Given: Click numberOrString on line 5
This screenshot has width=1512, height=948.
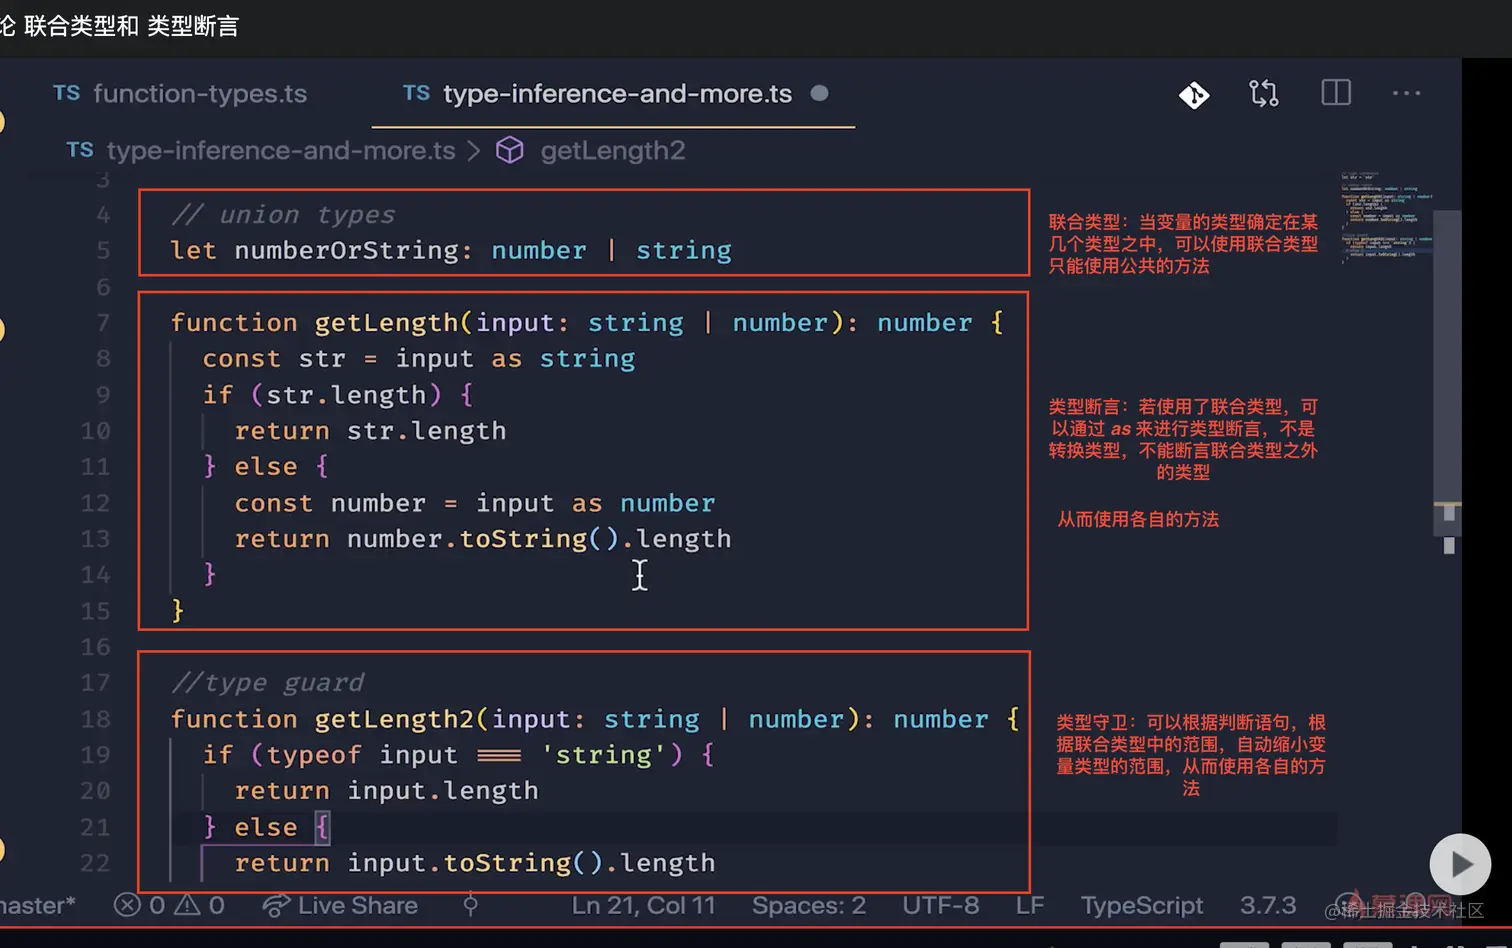Looking at the screenshot, I should click(x=346, y=251).
